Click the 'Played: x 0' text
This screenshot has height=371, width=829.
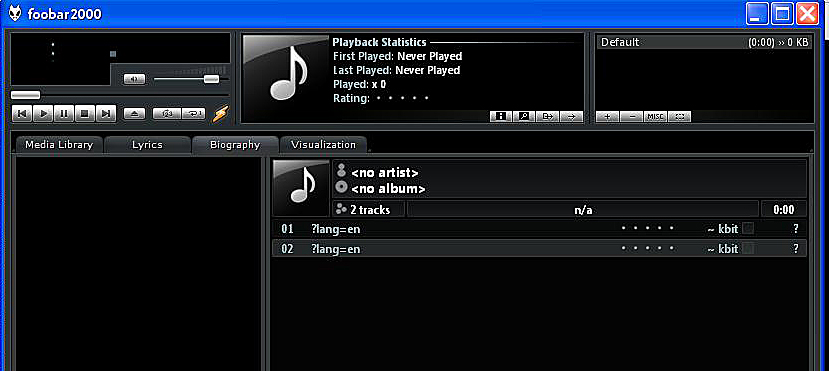360,84
